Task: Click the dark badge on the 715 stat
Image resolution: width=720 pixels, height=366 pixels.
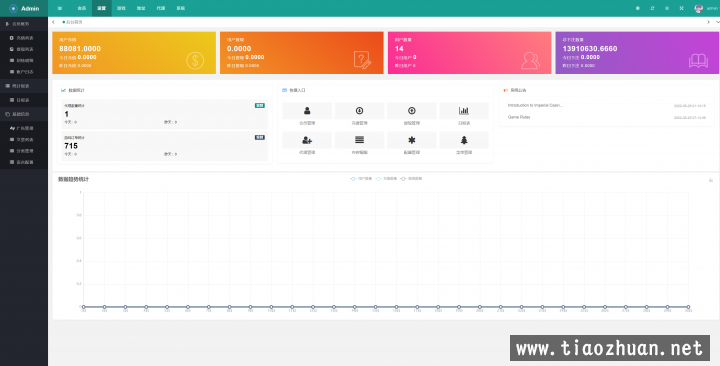Action: coord(259,137)
